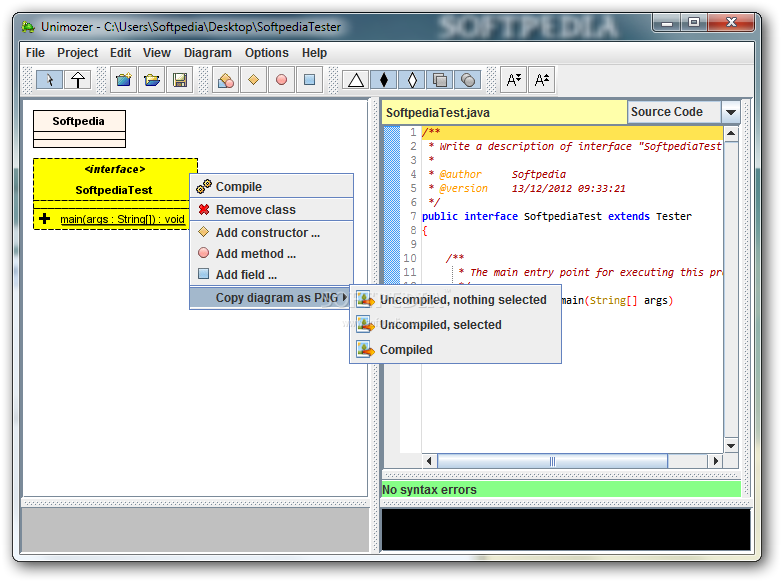
Task: Select Add method ... in context menu
Action: pyautogui.click(x=271, y=254)
